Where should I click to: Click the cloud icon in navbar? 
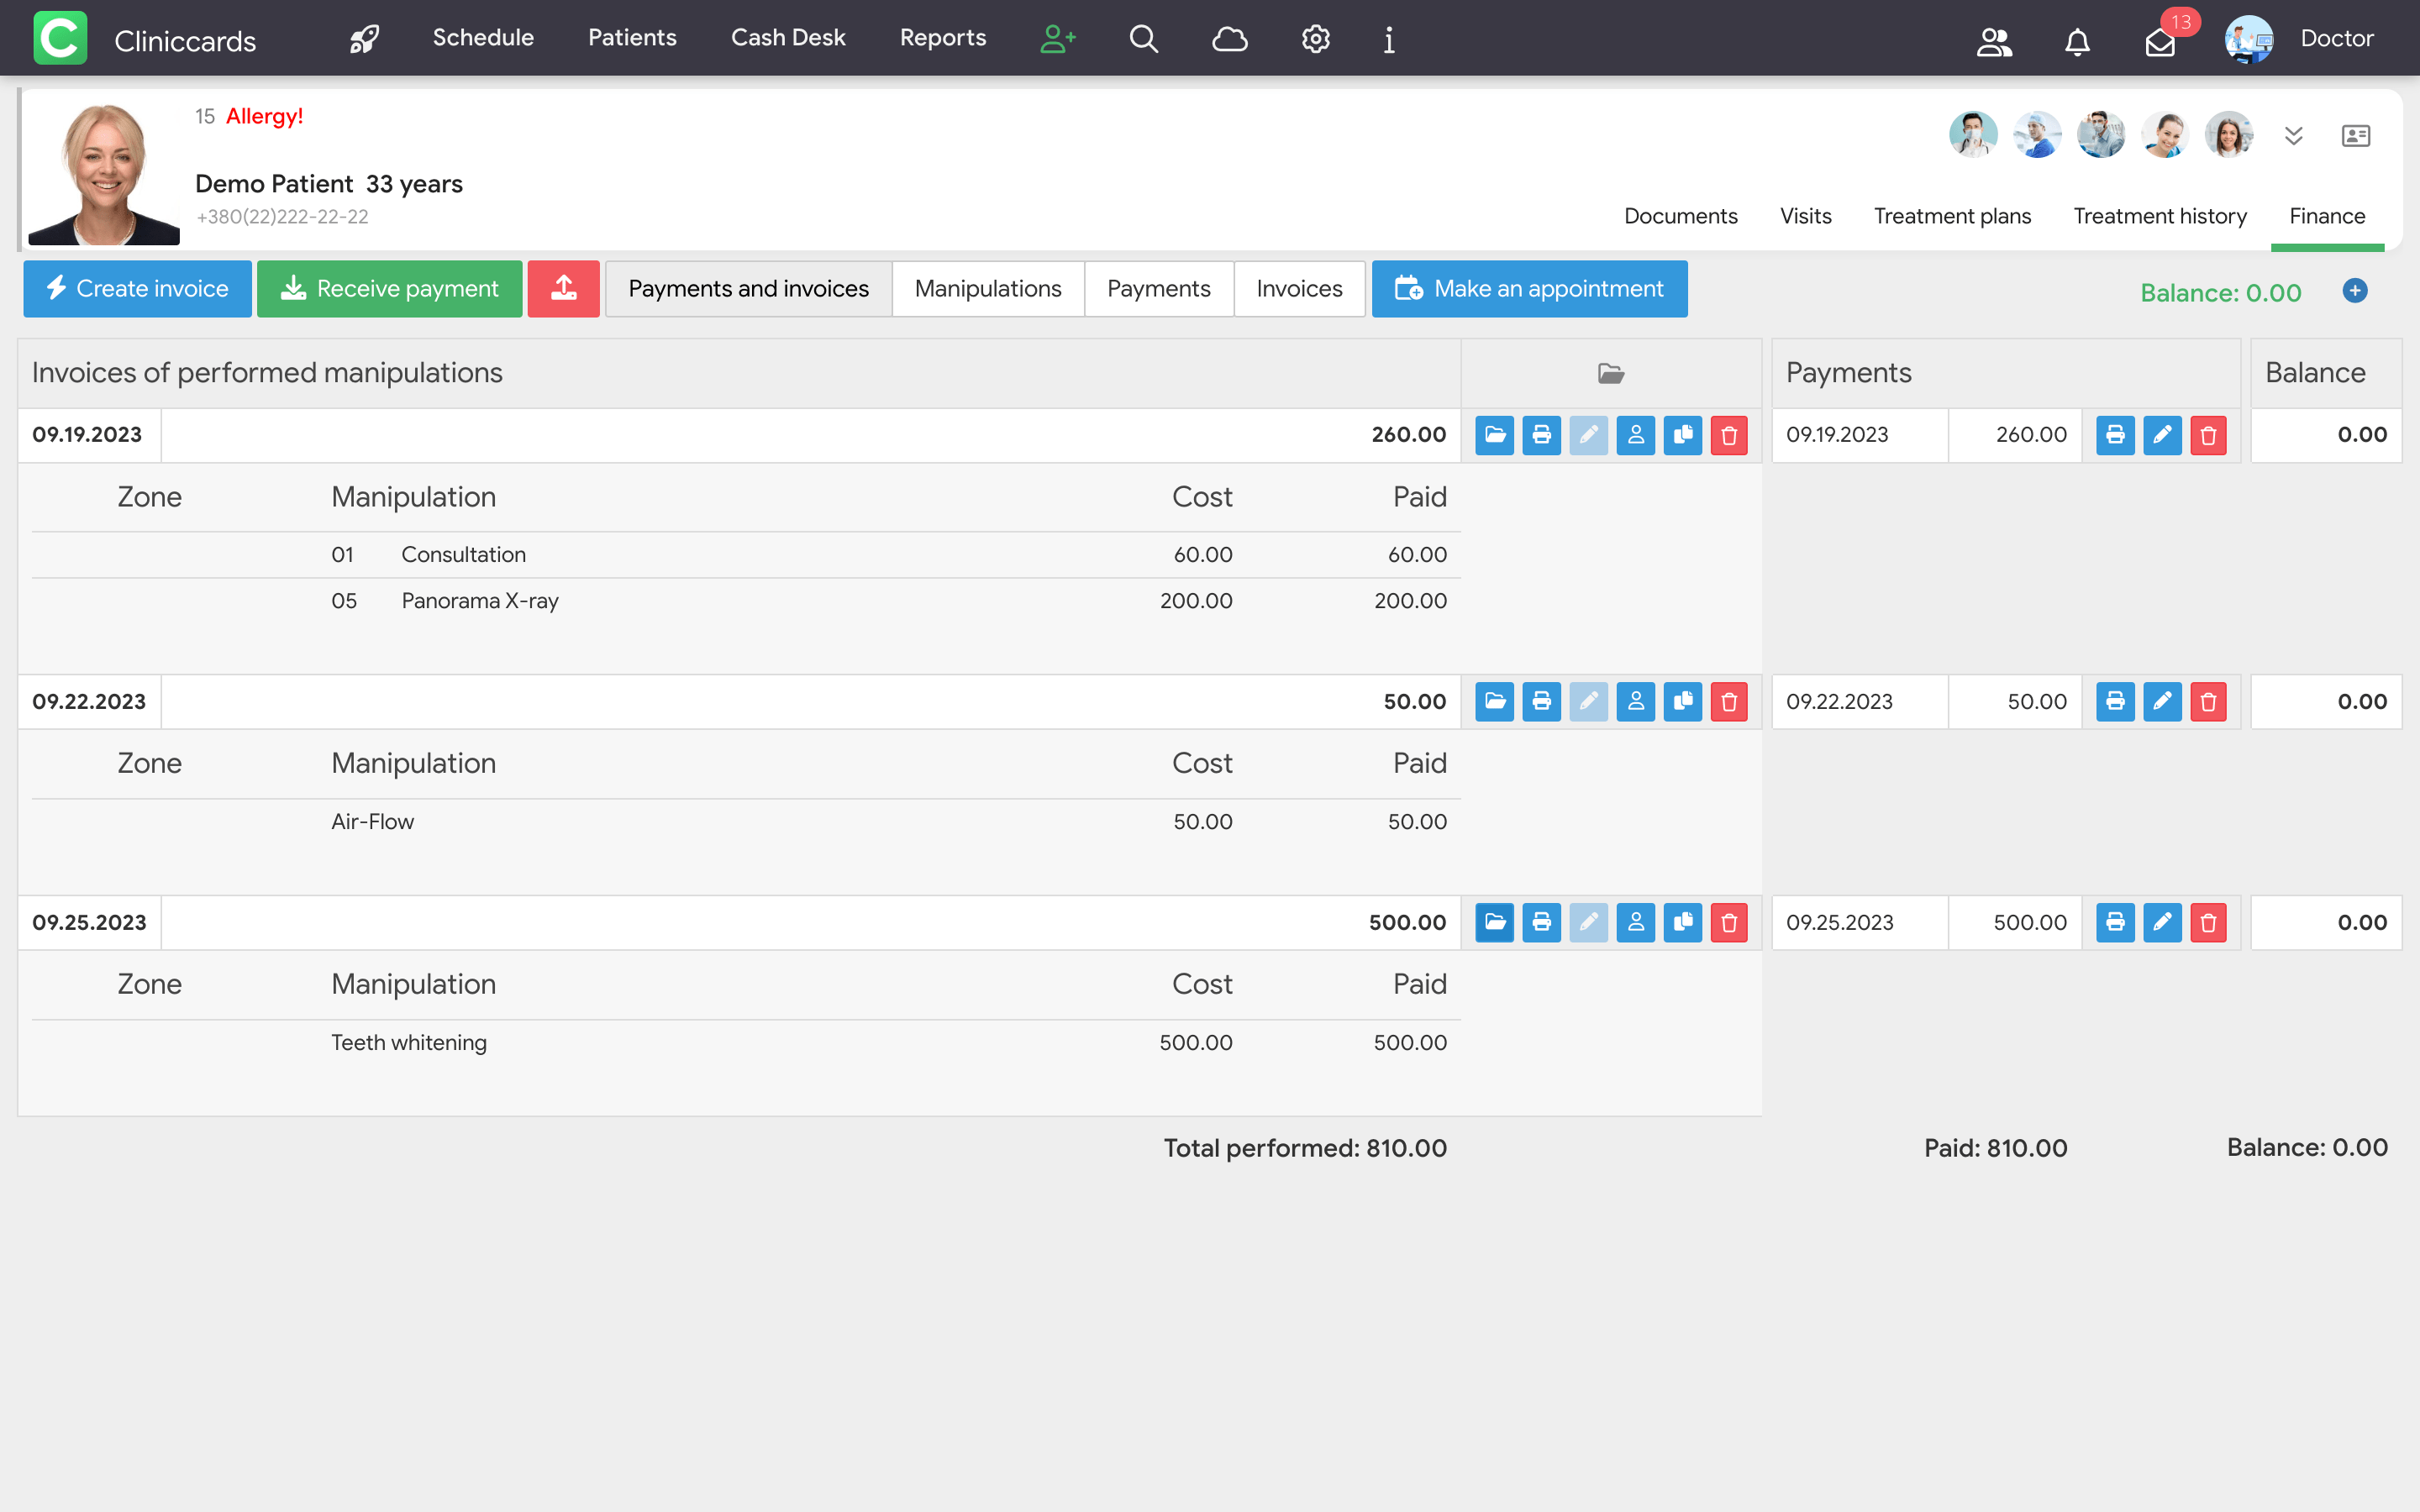1229,39
